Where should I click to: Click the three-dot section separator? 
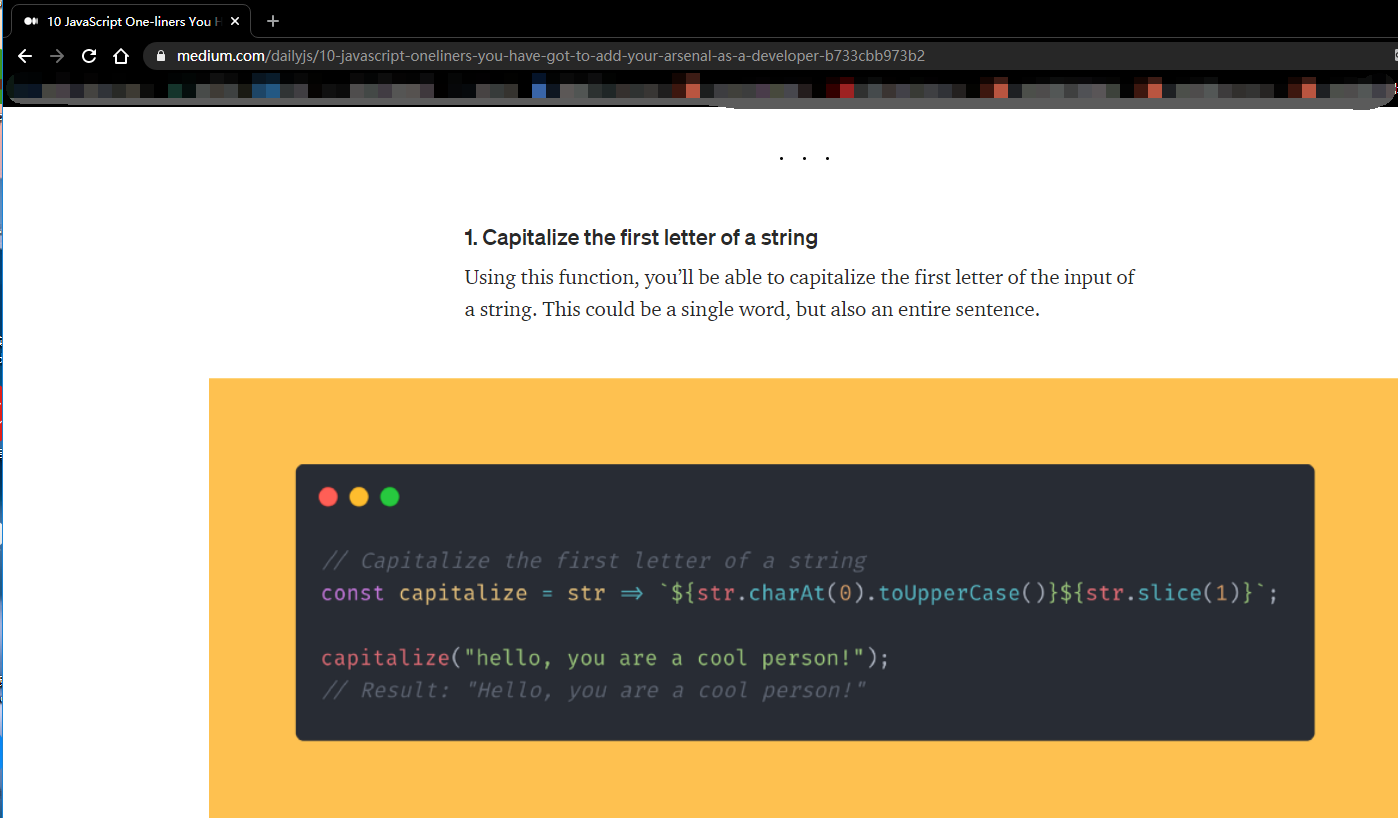[x=804, y=158]
